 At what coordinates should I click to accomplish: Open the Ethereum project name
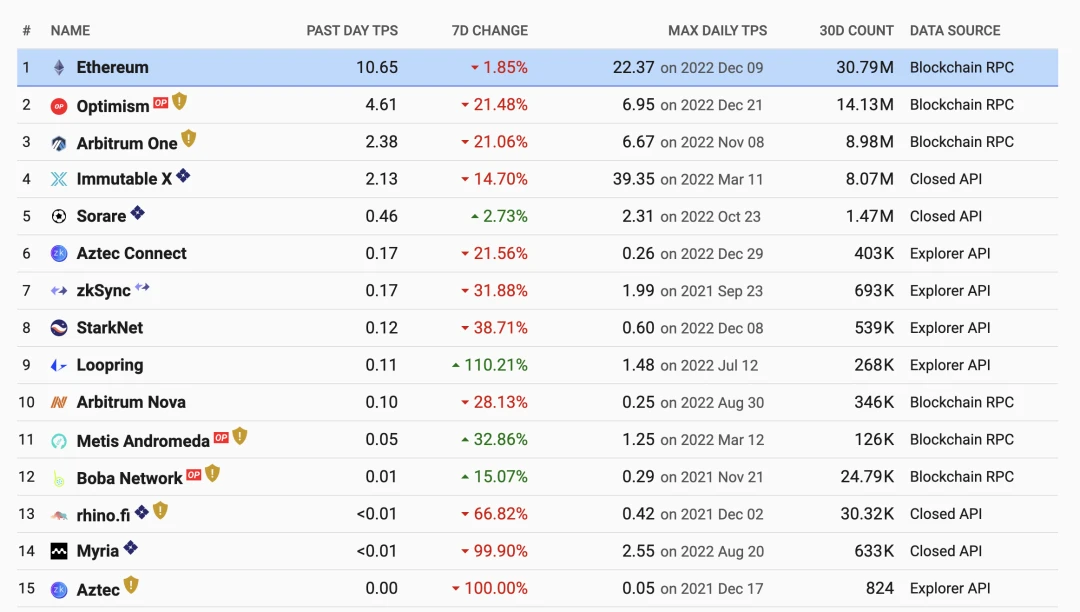pos(112,67)
